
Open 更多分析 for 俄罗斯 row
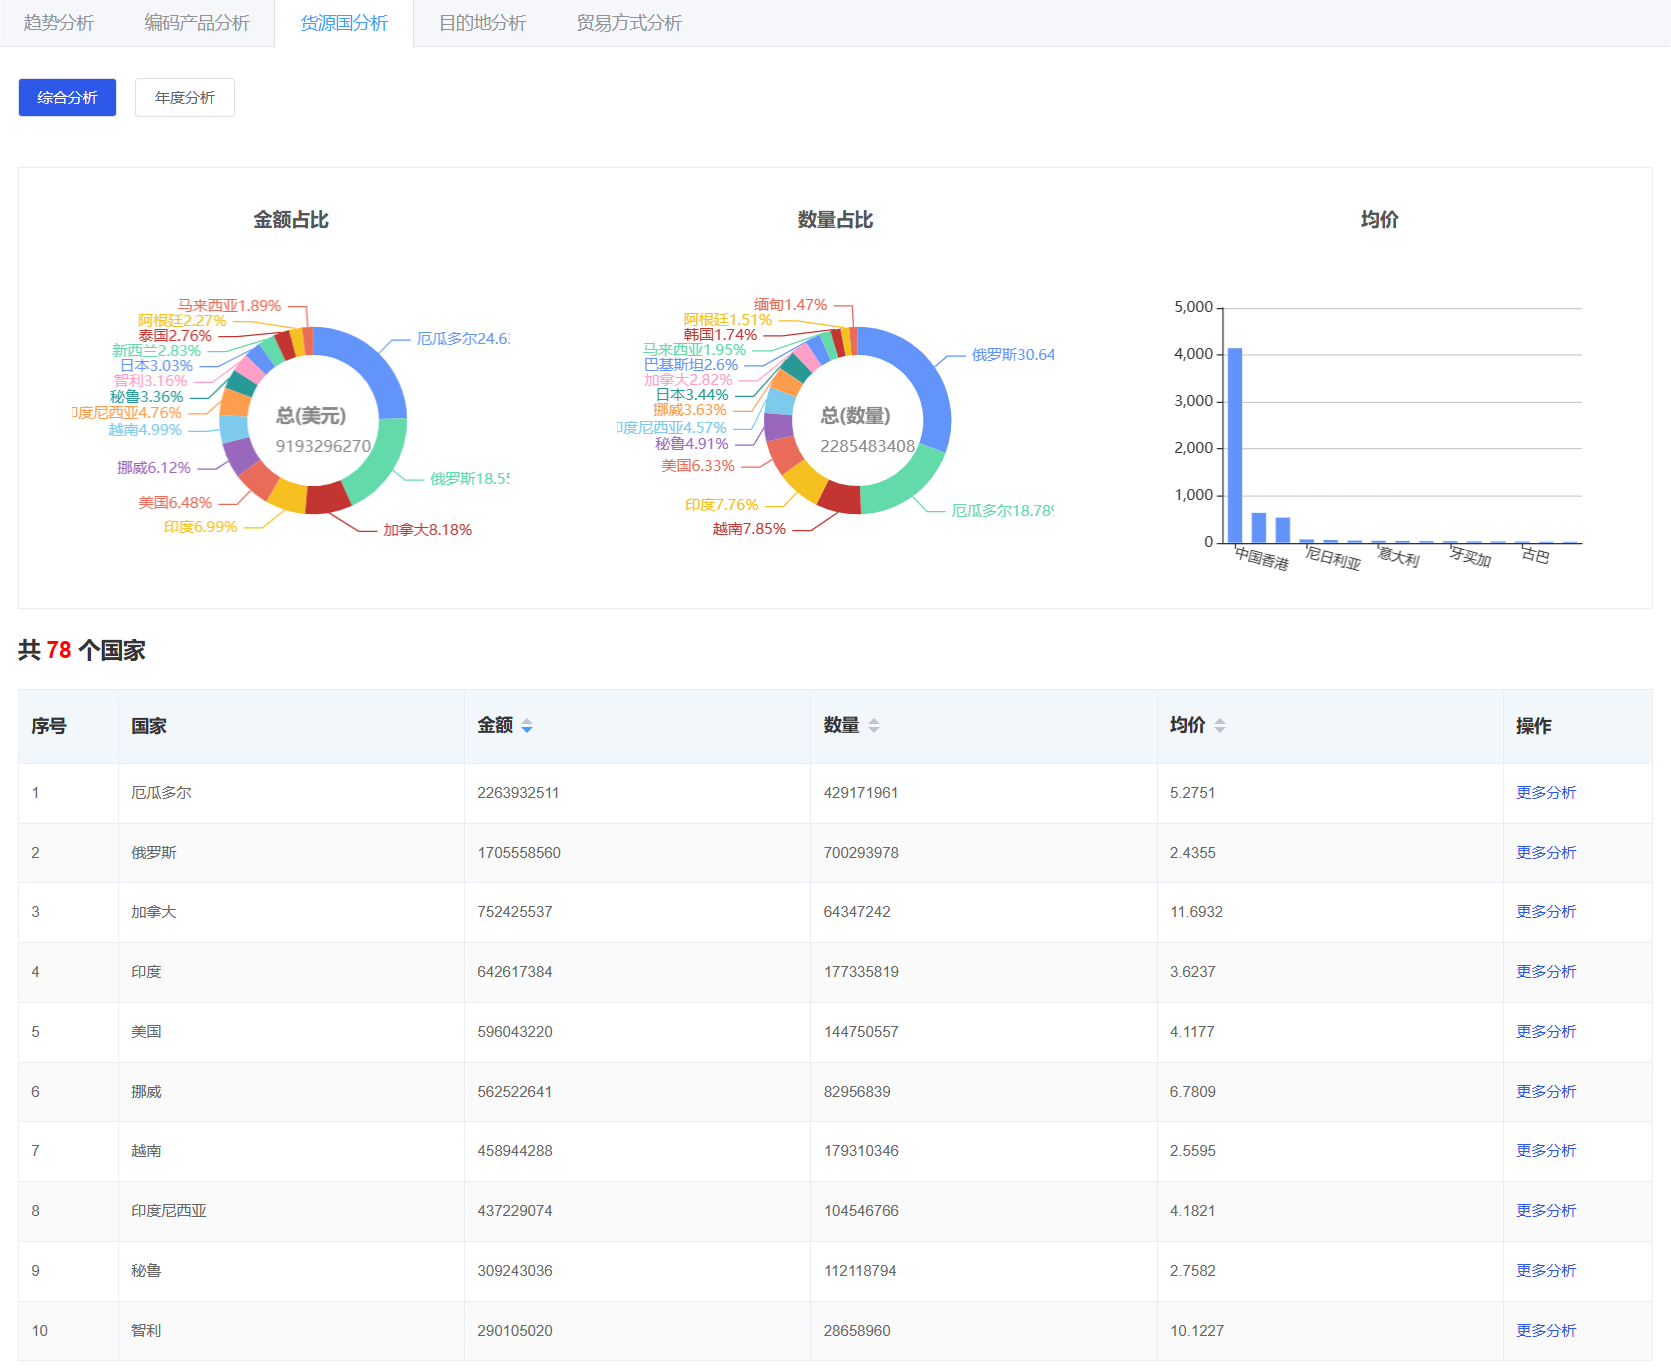point(1545,853)
